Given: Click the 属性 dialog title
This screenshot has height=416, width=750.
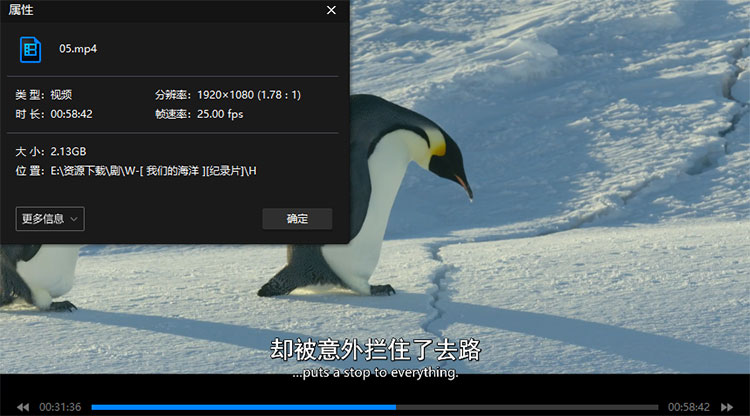Looking at the screenshot, I should click(x=22, y=10).
